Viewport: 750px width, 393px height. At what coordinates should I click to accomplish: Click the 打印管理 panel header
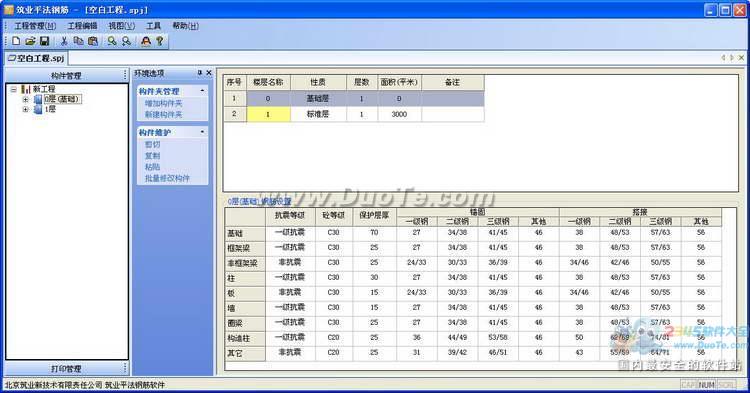tap(66, 368)
